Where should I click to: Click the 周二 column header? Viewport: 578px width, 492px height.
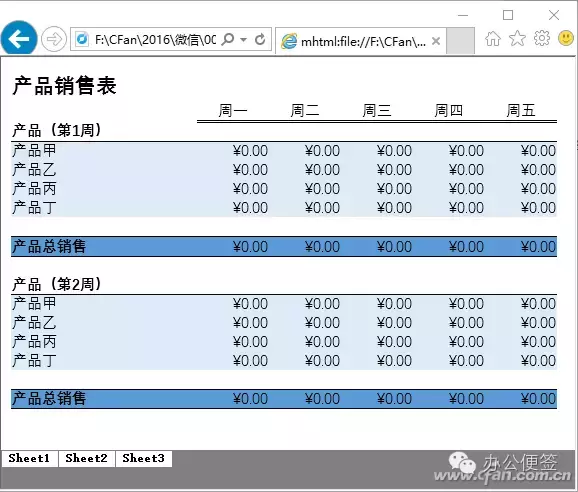coord(305,110)
